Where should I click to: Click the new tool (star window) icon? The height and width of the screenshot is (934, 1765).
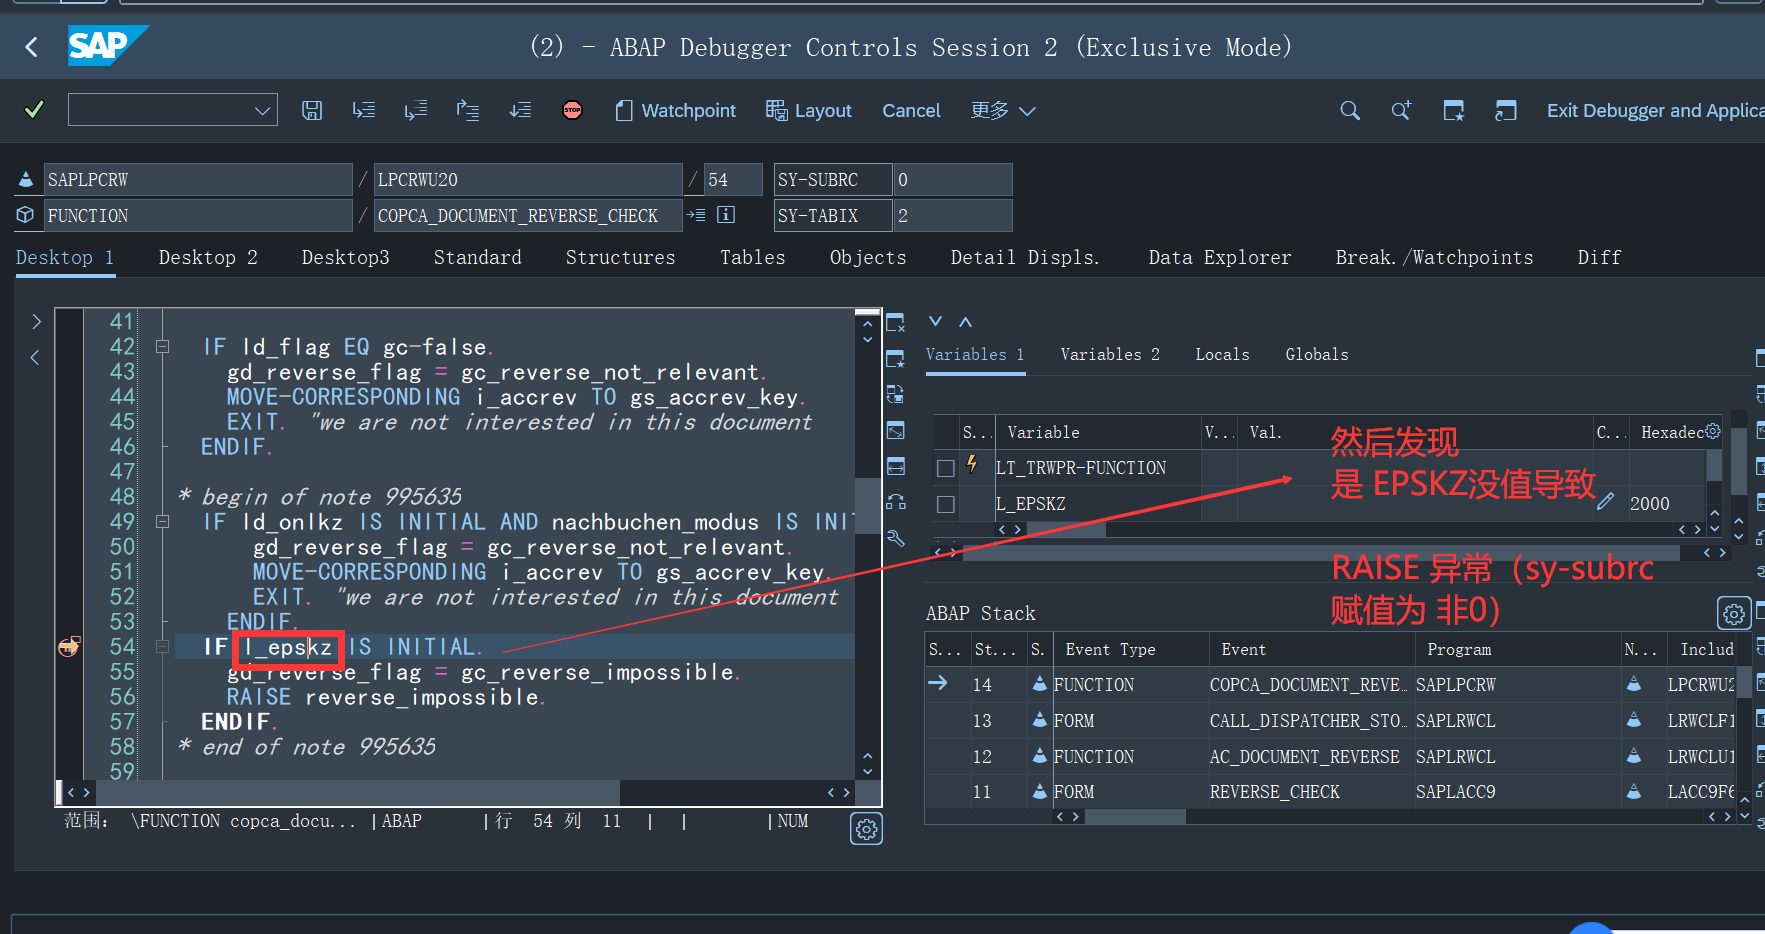pos(895,358)
